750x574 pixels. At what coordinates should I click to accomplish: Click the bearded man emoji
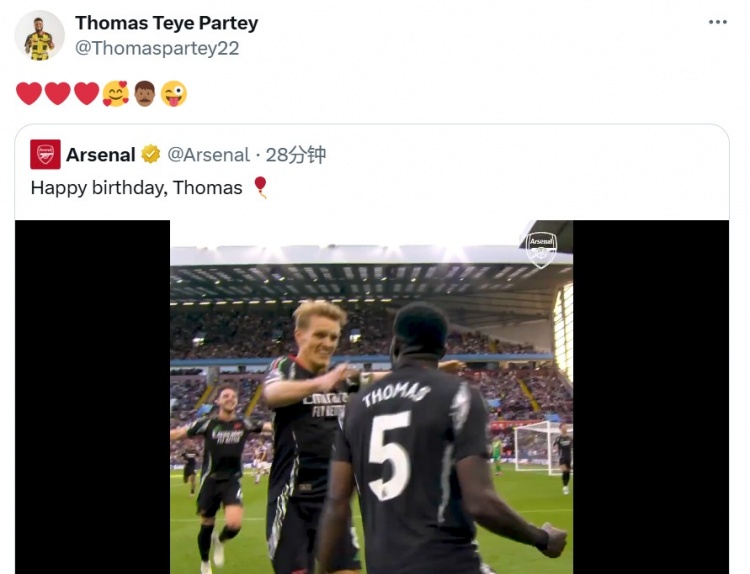145,94
